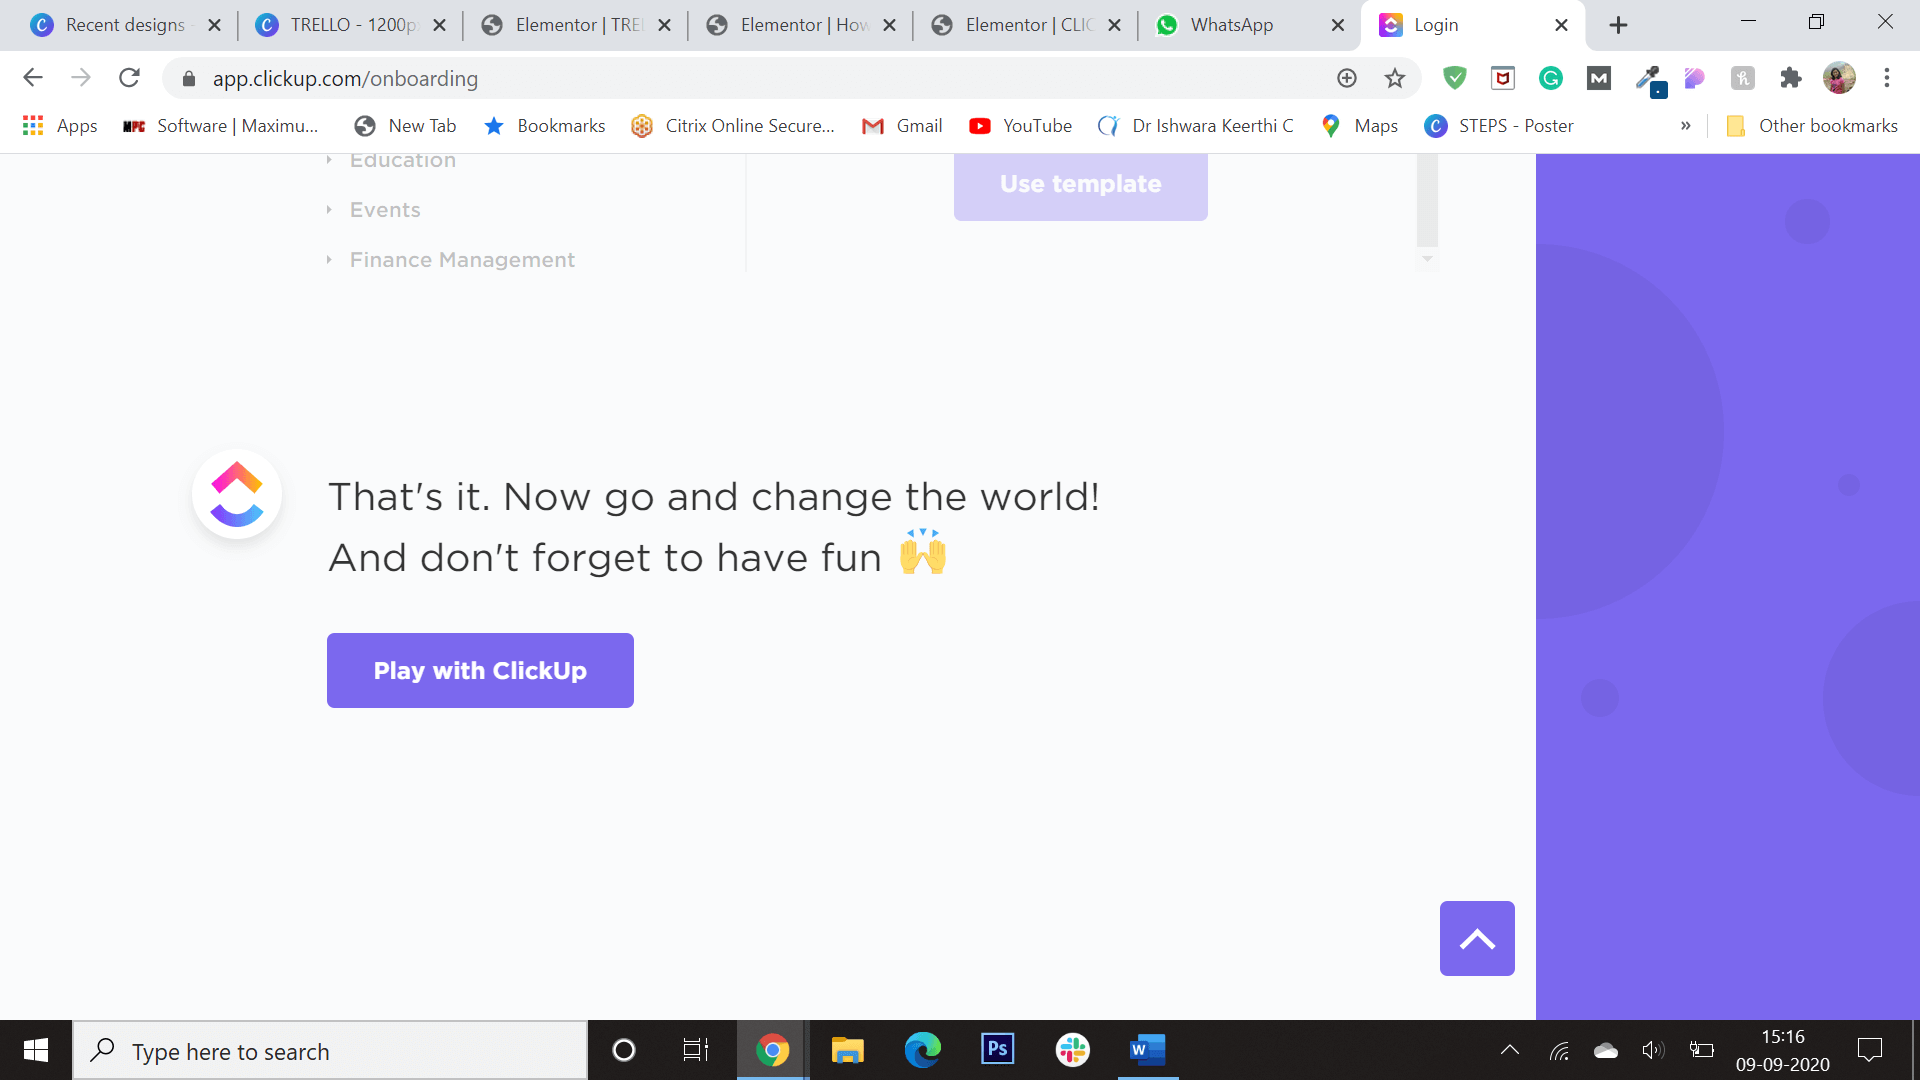Image resolution: width=1920 pixels, height=1080 pixels.
Task: Expand the Events template category
Action: (374, 210)
